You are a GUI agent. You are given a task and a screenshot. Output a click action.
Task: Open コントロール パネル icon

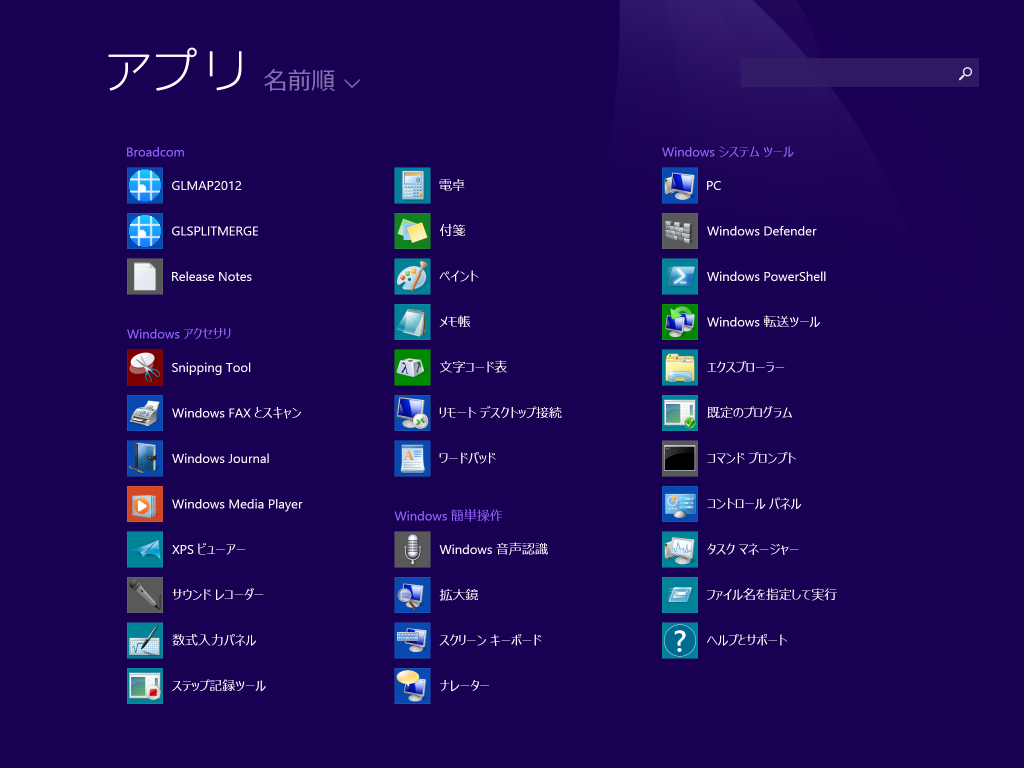680,504
